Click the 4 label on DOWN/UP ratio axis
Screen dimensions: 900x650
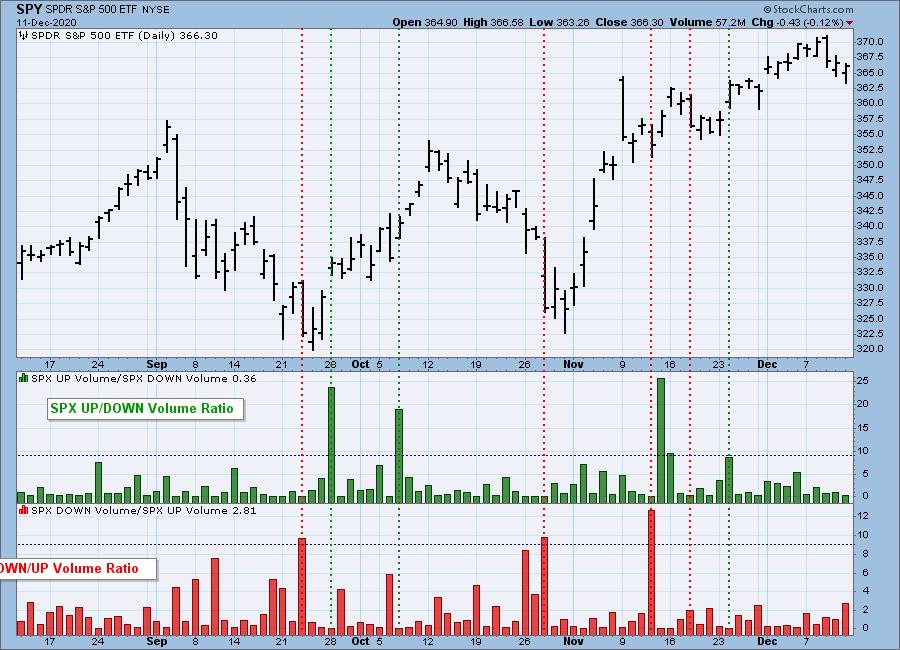tap(866, 590)
